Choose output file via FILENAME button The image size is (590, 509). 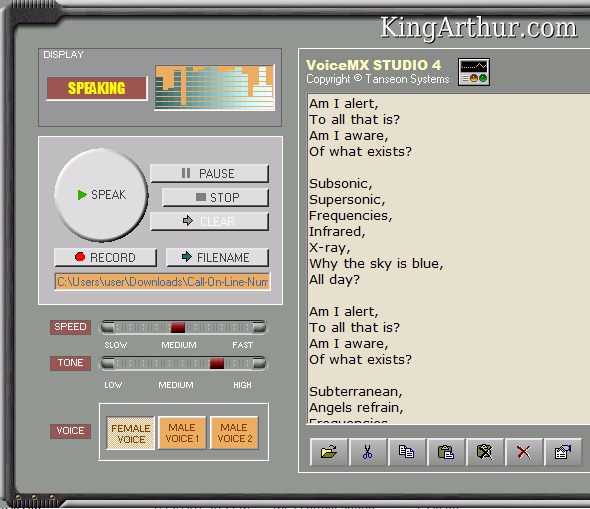(x=217, y=257)
